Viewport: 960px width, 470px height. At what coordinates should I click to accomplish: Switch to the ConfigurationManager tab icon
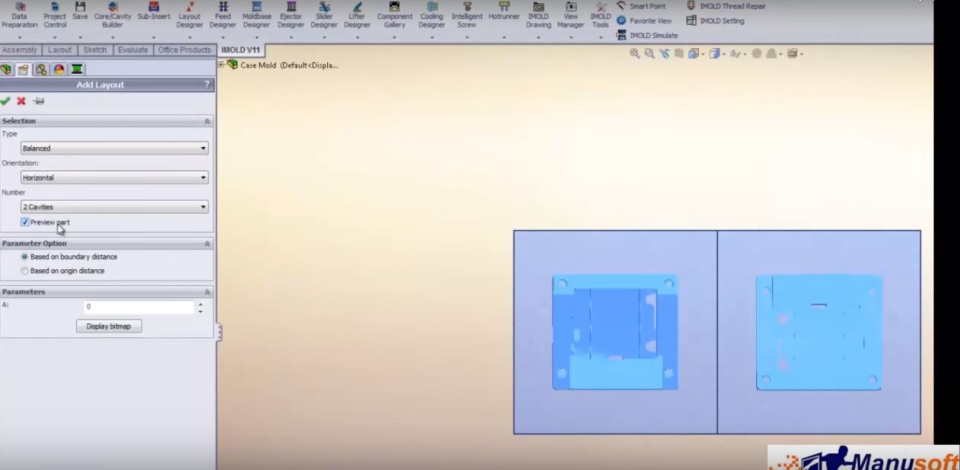pyautogui.click(x=41, y=69)
